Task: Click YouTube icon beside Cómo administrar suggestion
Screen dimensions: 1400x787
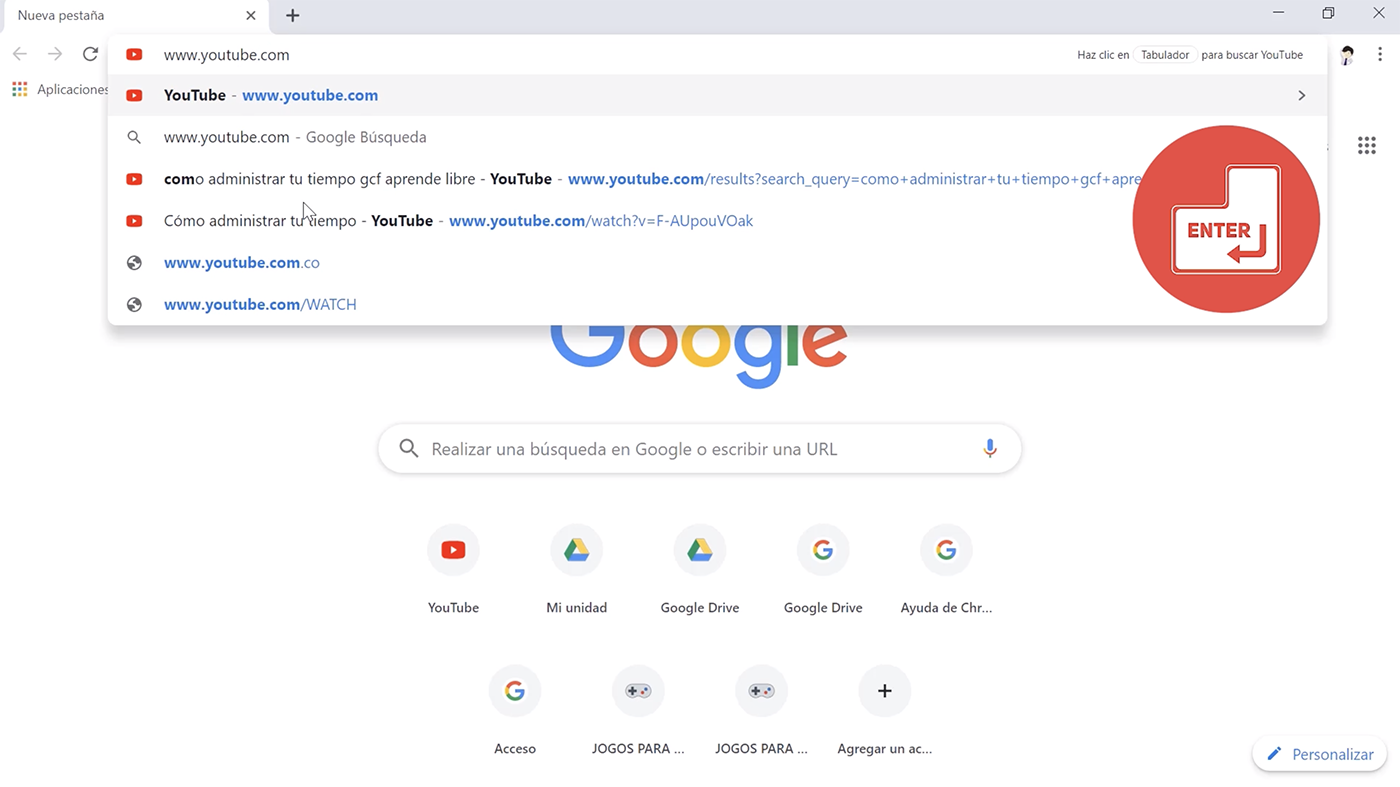Action: (x=134, y=221)
